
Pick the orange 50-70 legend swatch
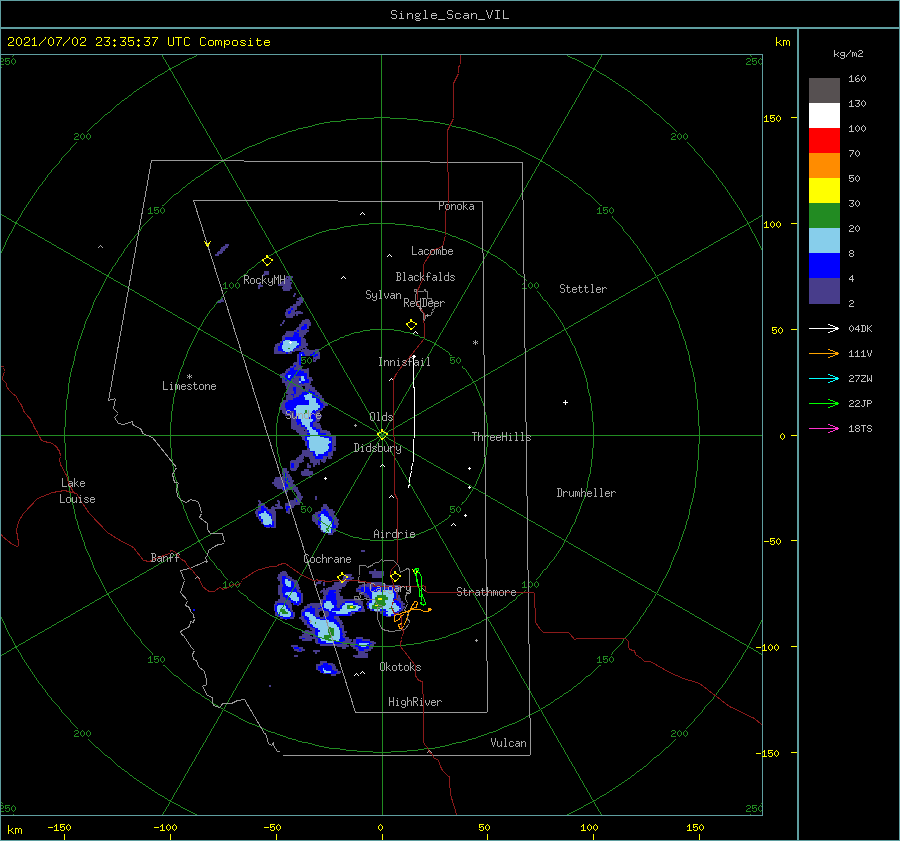[824, 166]
